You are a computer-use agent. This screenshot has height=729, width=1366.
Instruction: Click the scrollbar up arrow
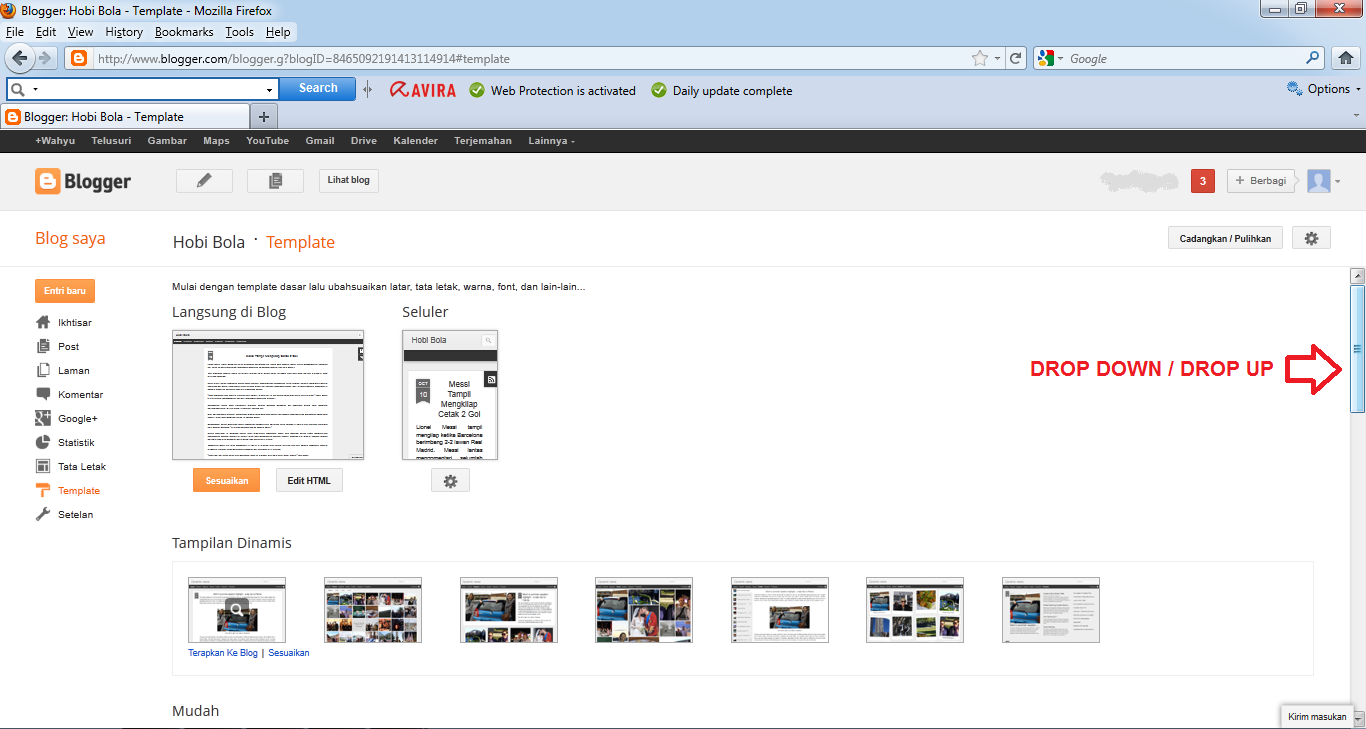1357,275
